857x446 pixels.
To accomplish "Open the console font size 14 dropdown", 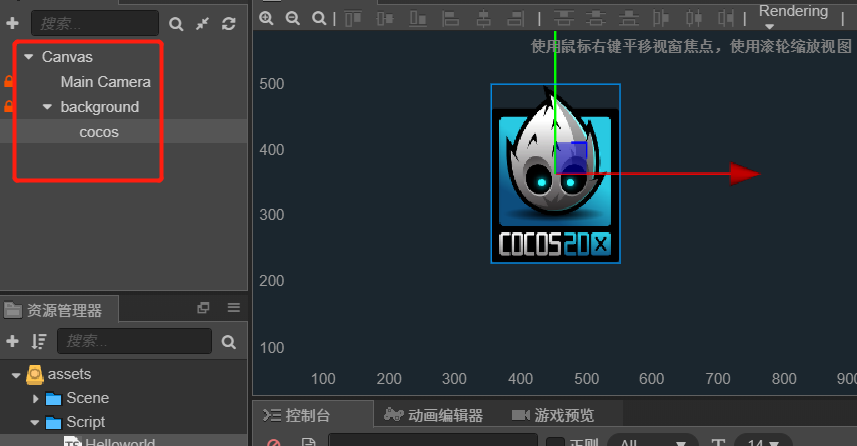I will pos(764,440).
